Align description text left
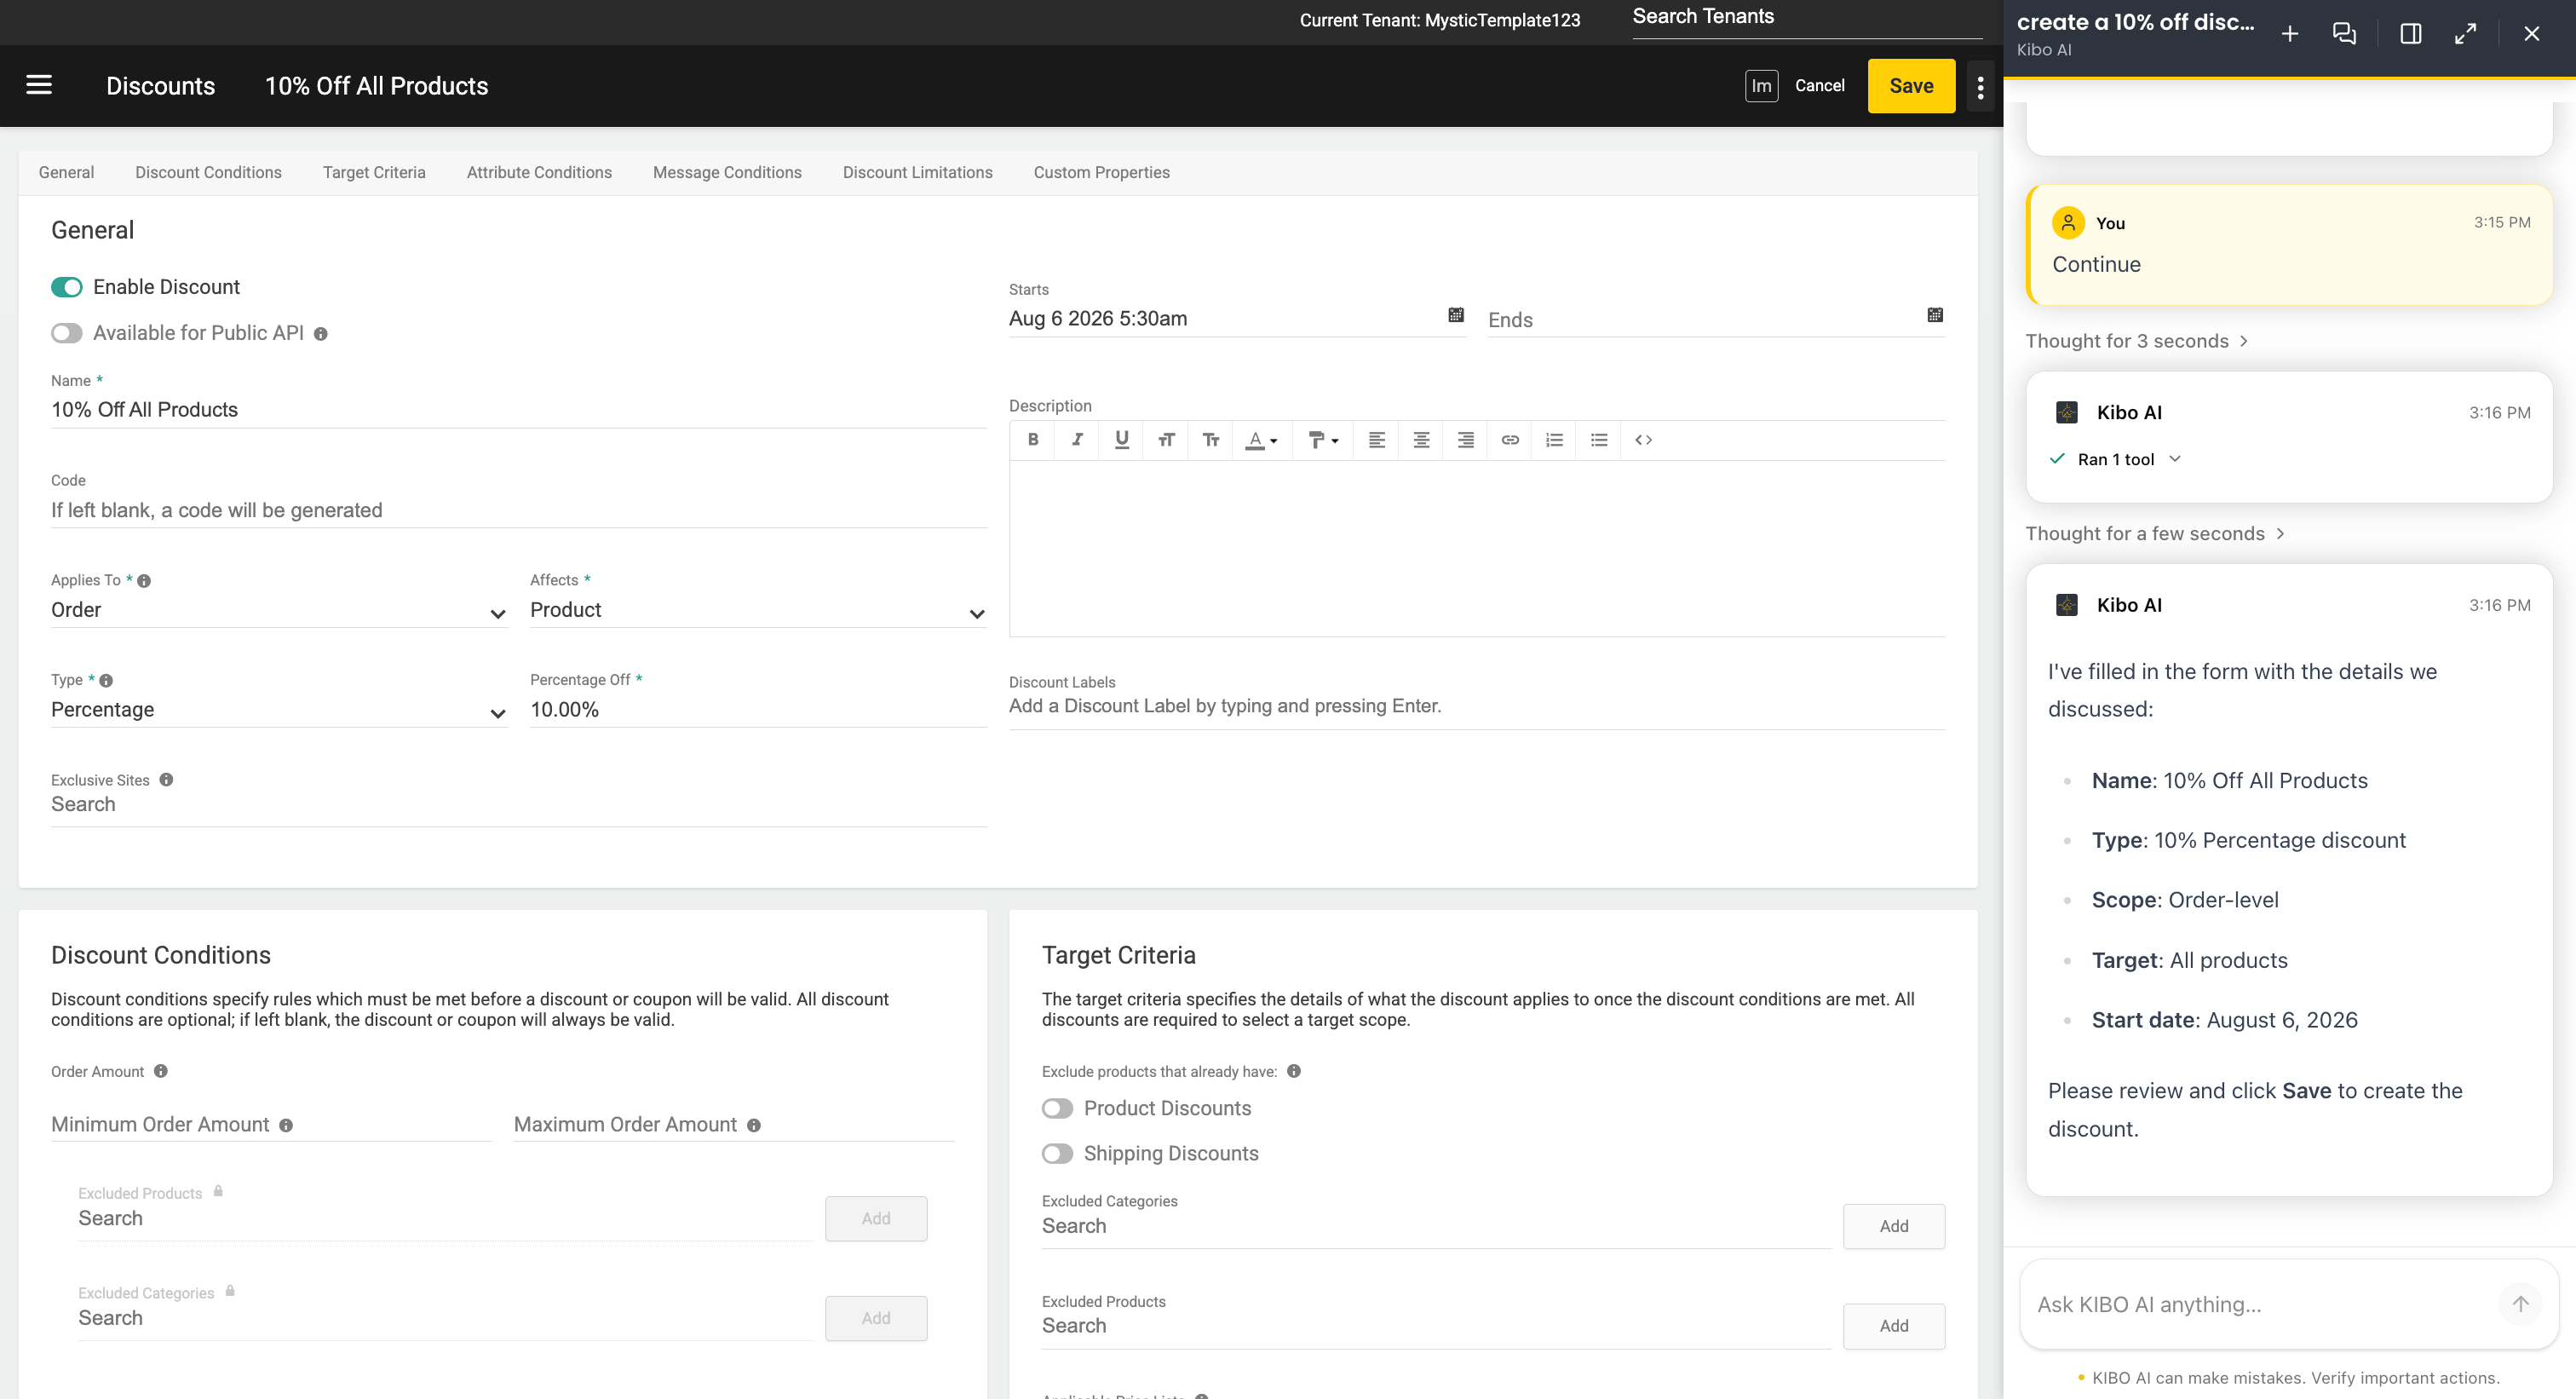 [1376, 439]
